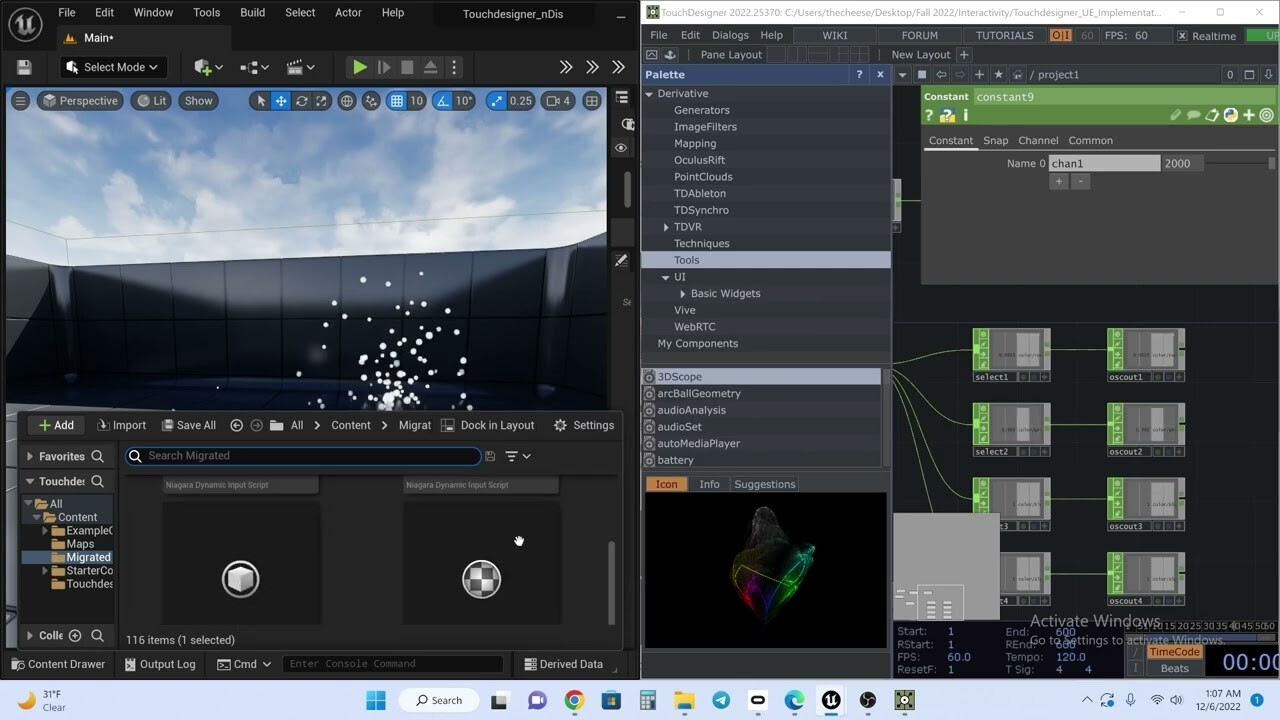The width and height of the screenshot is (1280, 720).
Task: Collapse the UI palette category
Action: (666, 276)
